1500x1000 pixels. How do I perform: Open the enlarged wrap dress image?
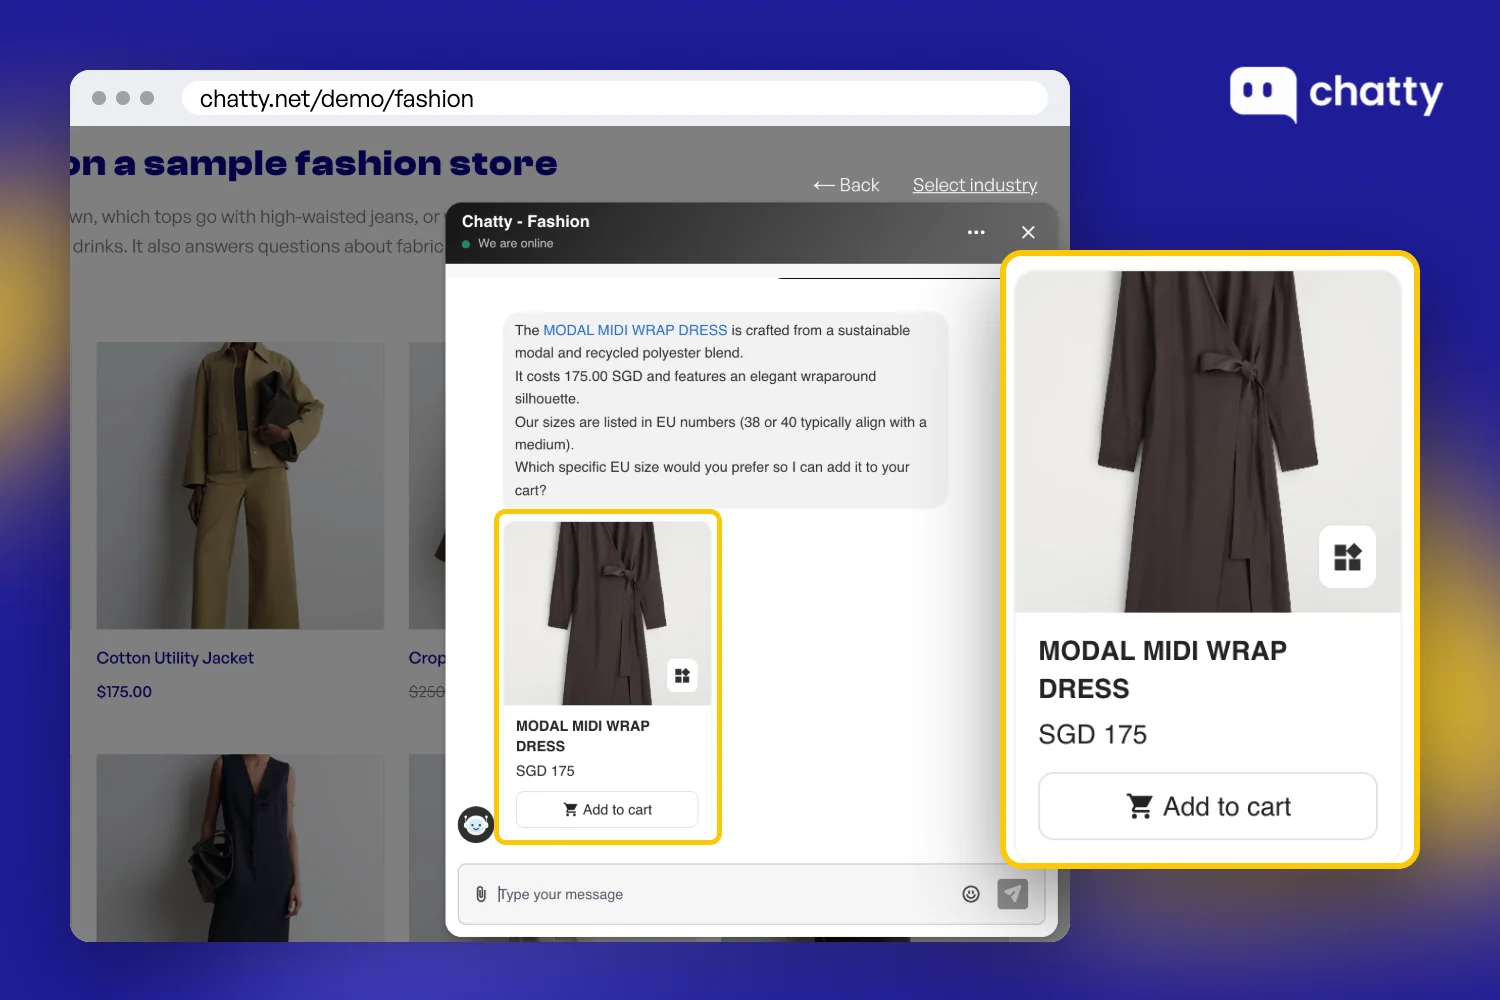(1208, 441)
